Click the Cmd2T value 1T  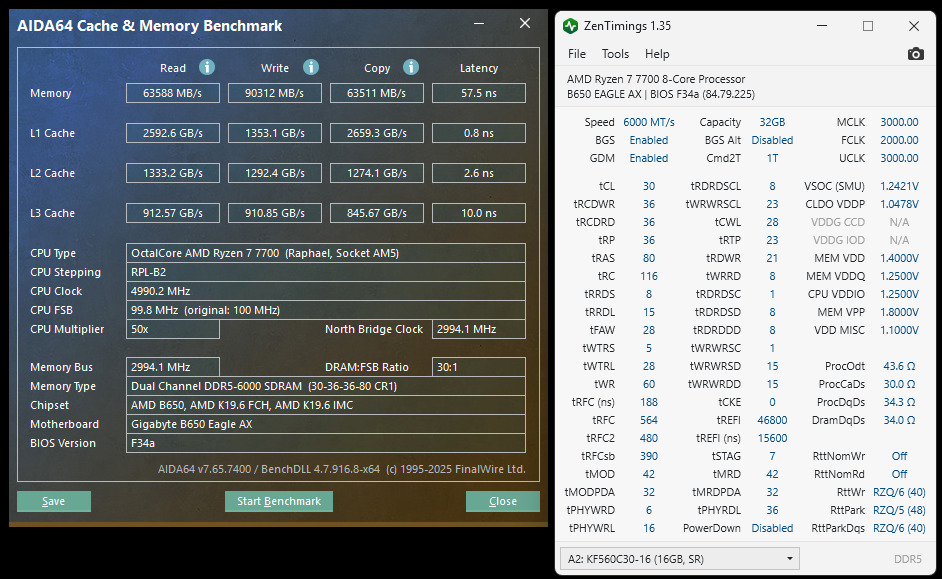[x=772, y=158]
